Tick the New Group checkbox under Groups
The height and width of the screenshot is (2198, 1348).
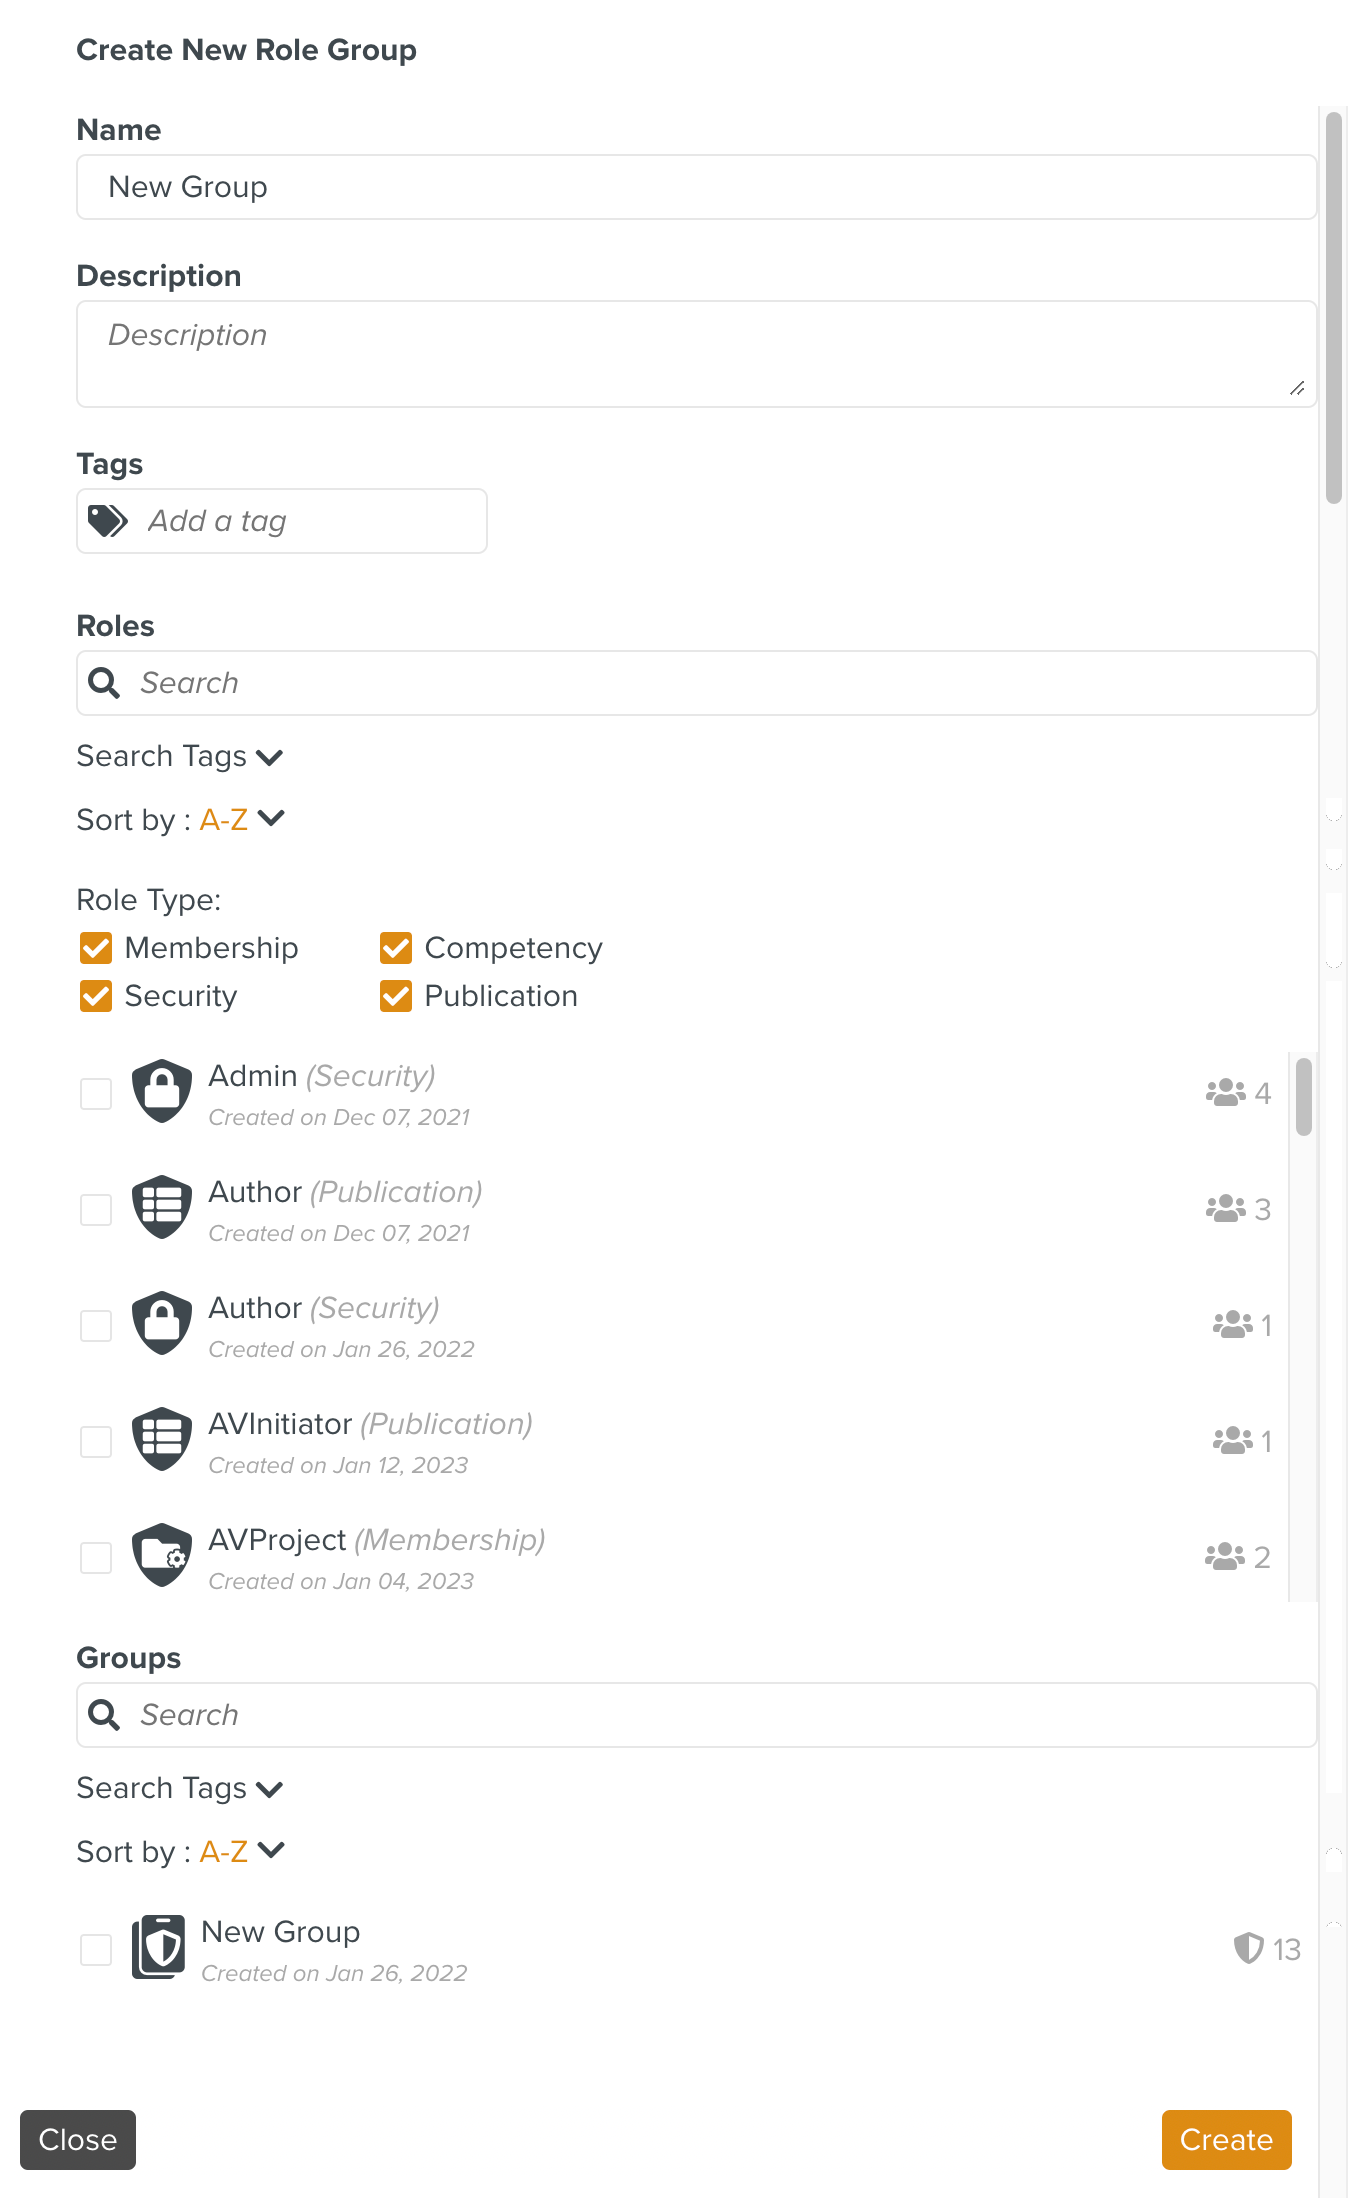coord(96,1950)
